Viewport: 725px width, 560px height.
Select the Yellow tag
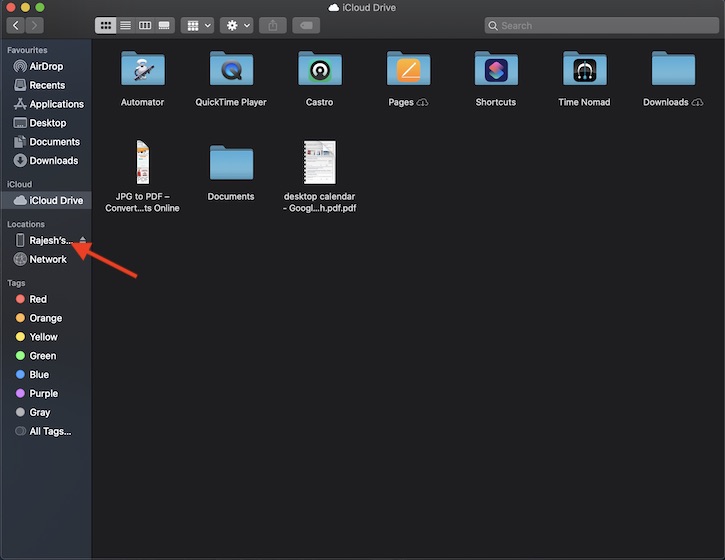(46, 337)
